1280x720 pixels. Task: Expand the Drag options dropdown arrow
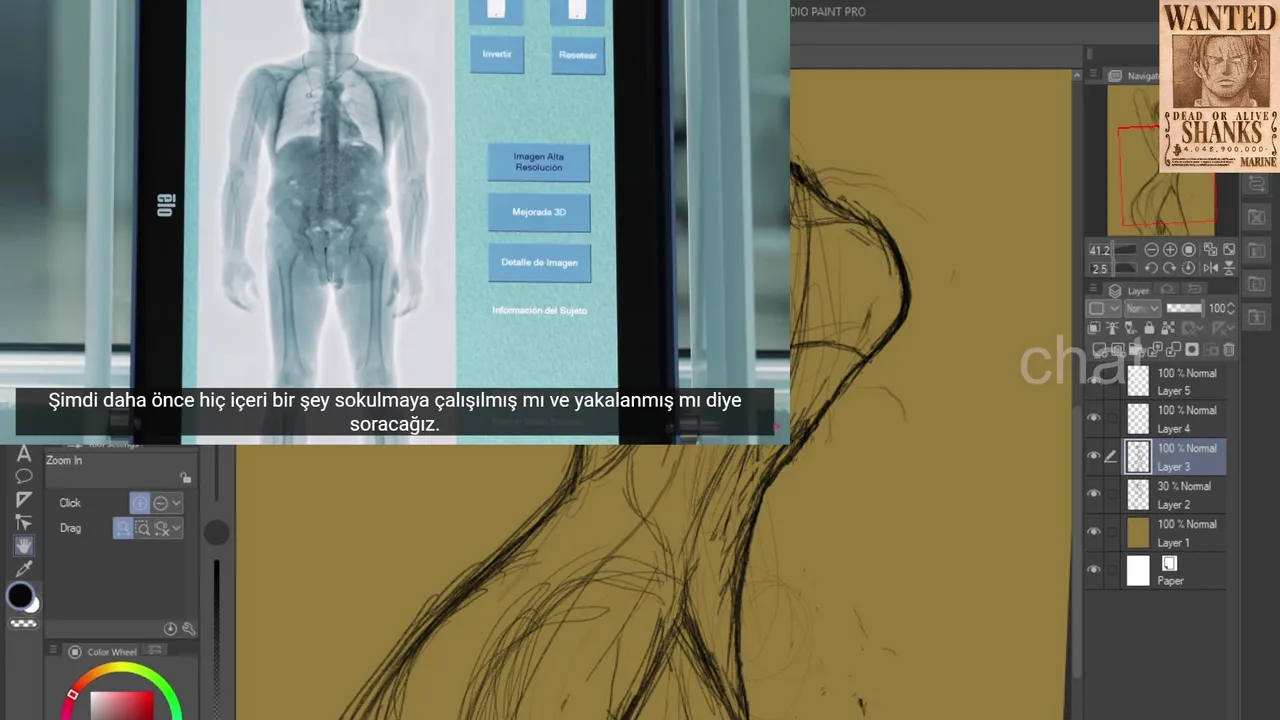tap(177, 528)
